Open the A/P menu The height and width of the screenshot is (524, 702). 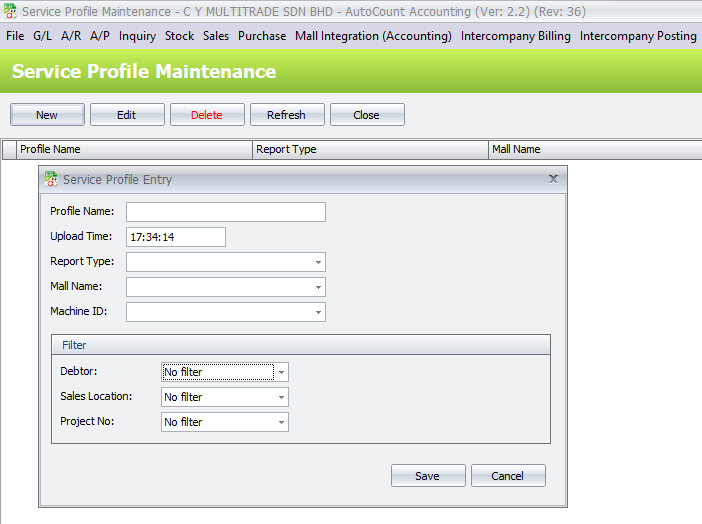tap(100, 36)
